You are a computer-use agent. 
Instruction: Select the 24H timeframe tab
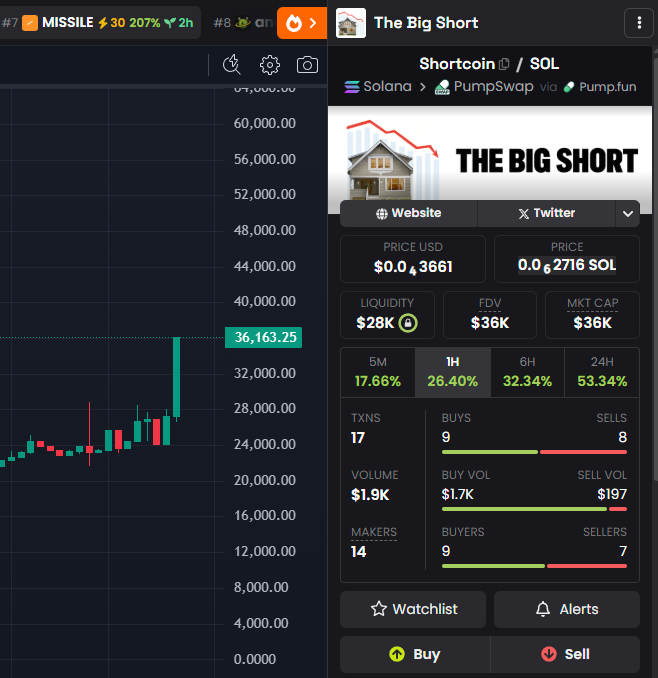pyautogui.click(x=602, y=372)
